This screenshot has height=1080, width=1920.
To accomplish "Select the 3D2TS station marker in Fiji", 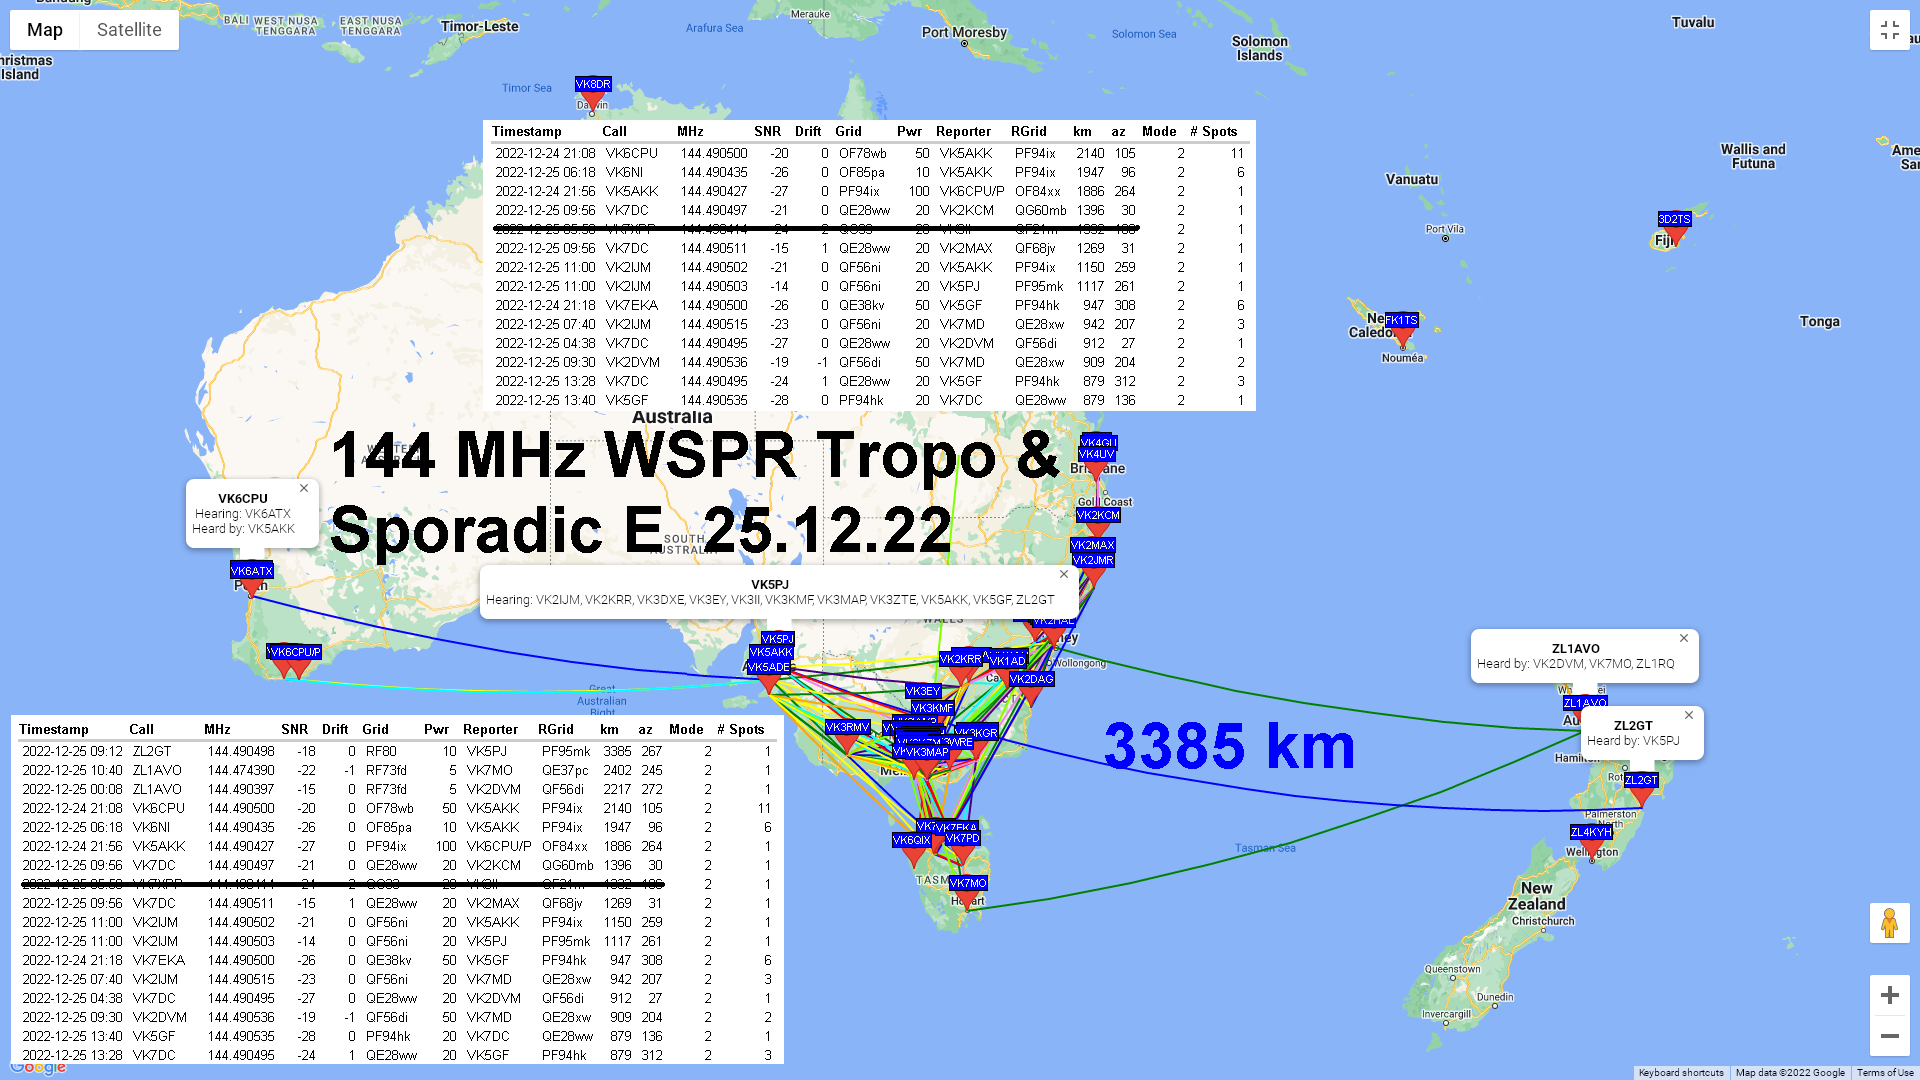I will (1674, 219).
